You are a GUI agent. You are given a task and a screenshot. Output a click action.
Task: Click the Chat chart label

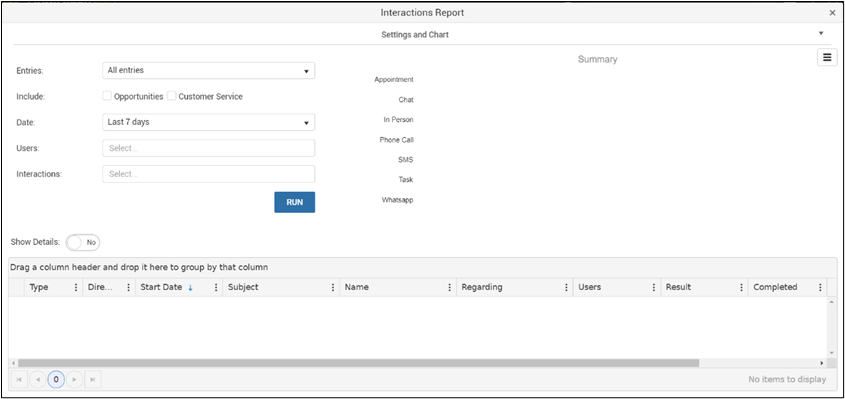(406, 100)
